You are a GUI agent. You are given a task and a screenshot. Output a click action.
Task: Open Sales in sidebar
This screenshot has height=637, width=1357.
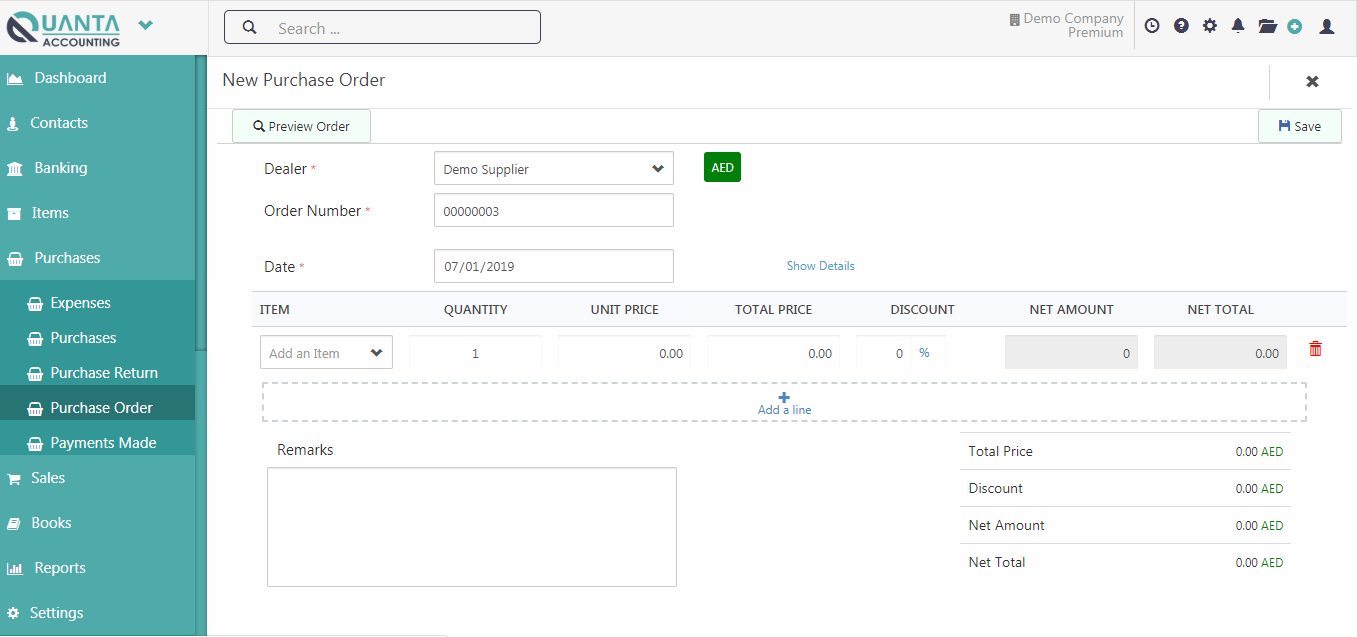coord(98,478)
